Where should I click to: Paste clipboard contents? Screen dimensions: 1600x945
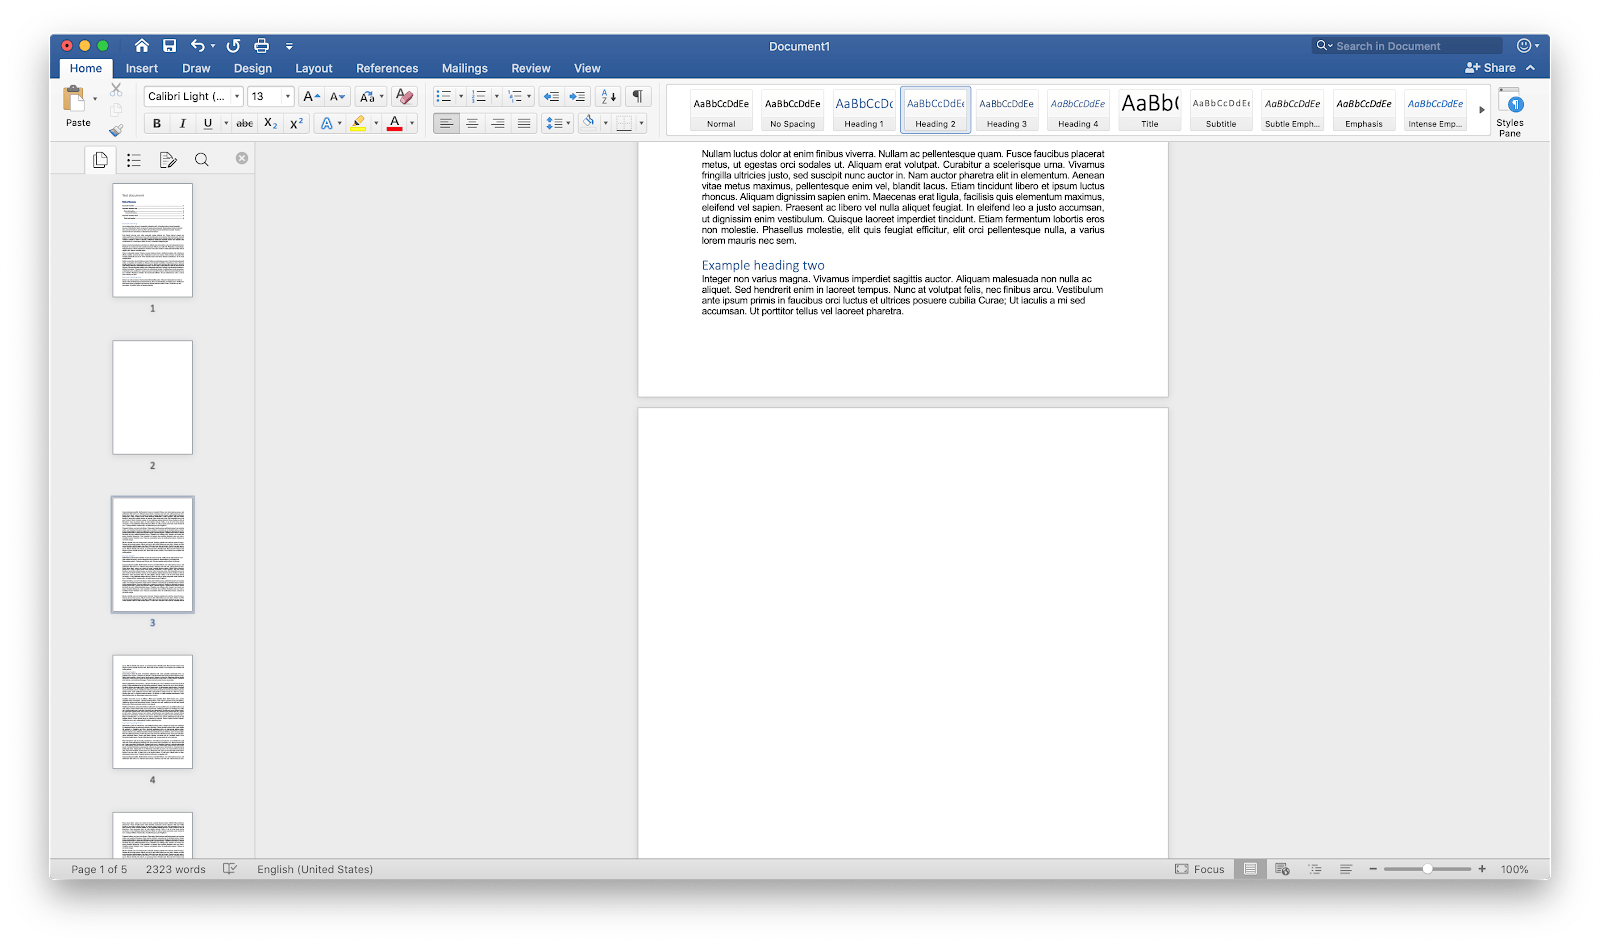pos(76,106)
